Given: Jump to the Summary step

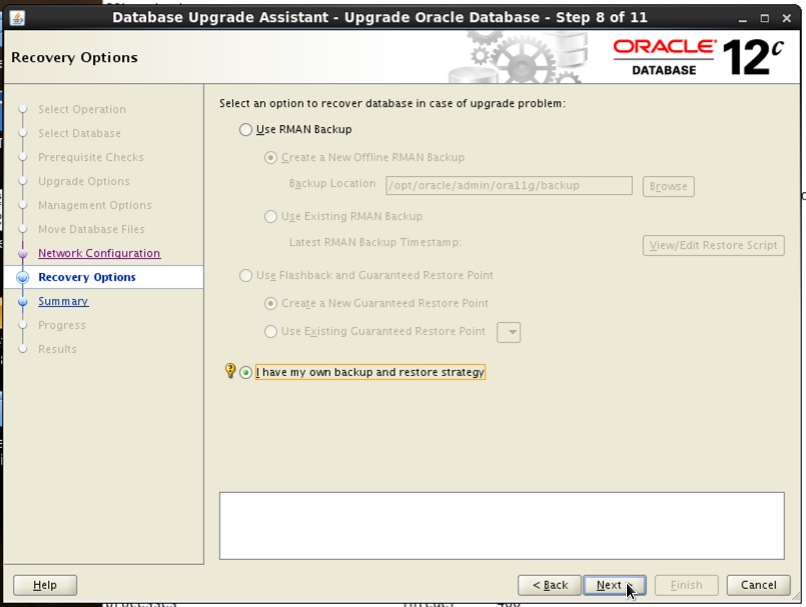Looking at the screenshot, I should [x=63, y=301].
